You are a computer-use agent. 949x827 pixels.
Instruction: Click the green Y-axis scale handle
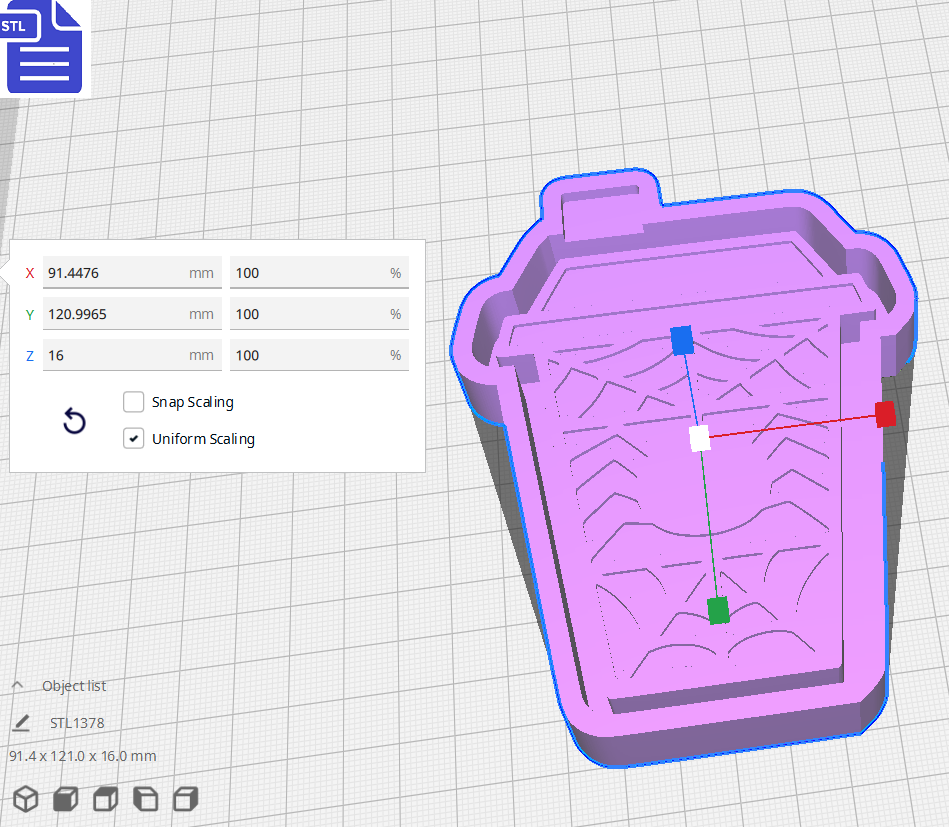pyautogui.click(x=719, y=610)
